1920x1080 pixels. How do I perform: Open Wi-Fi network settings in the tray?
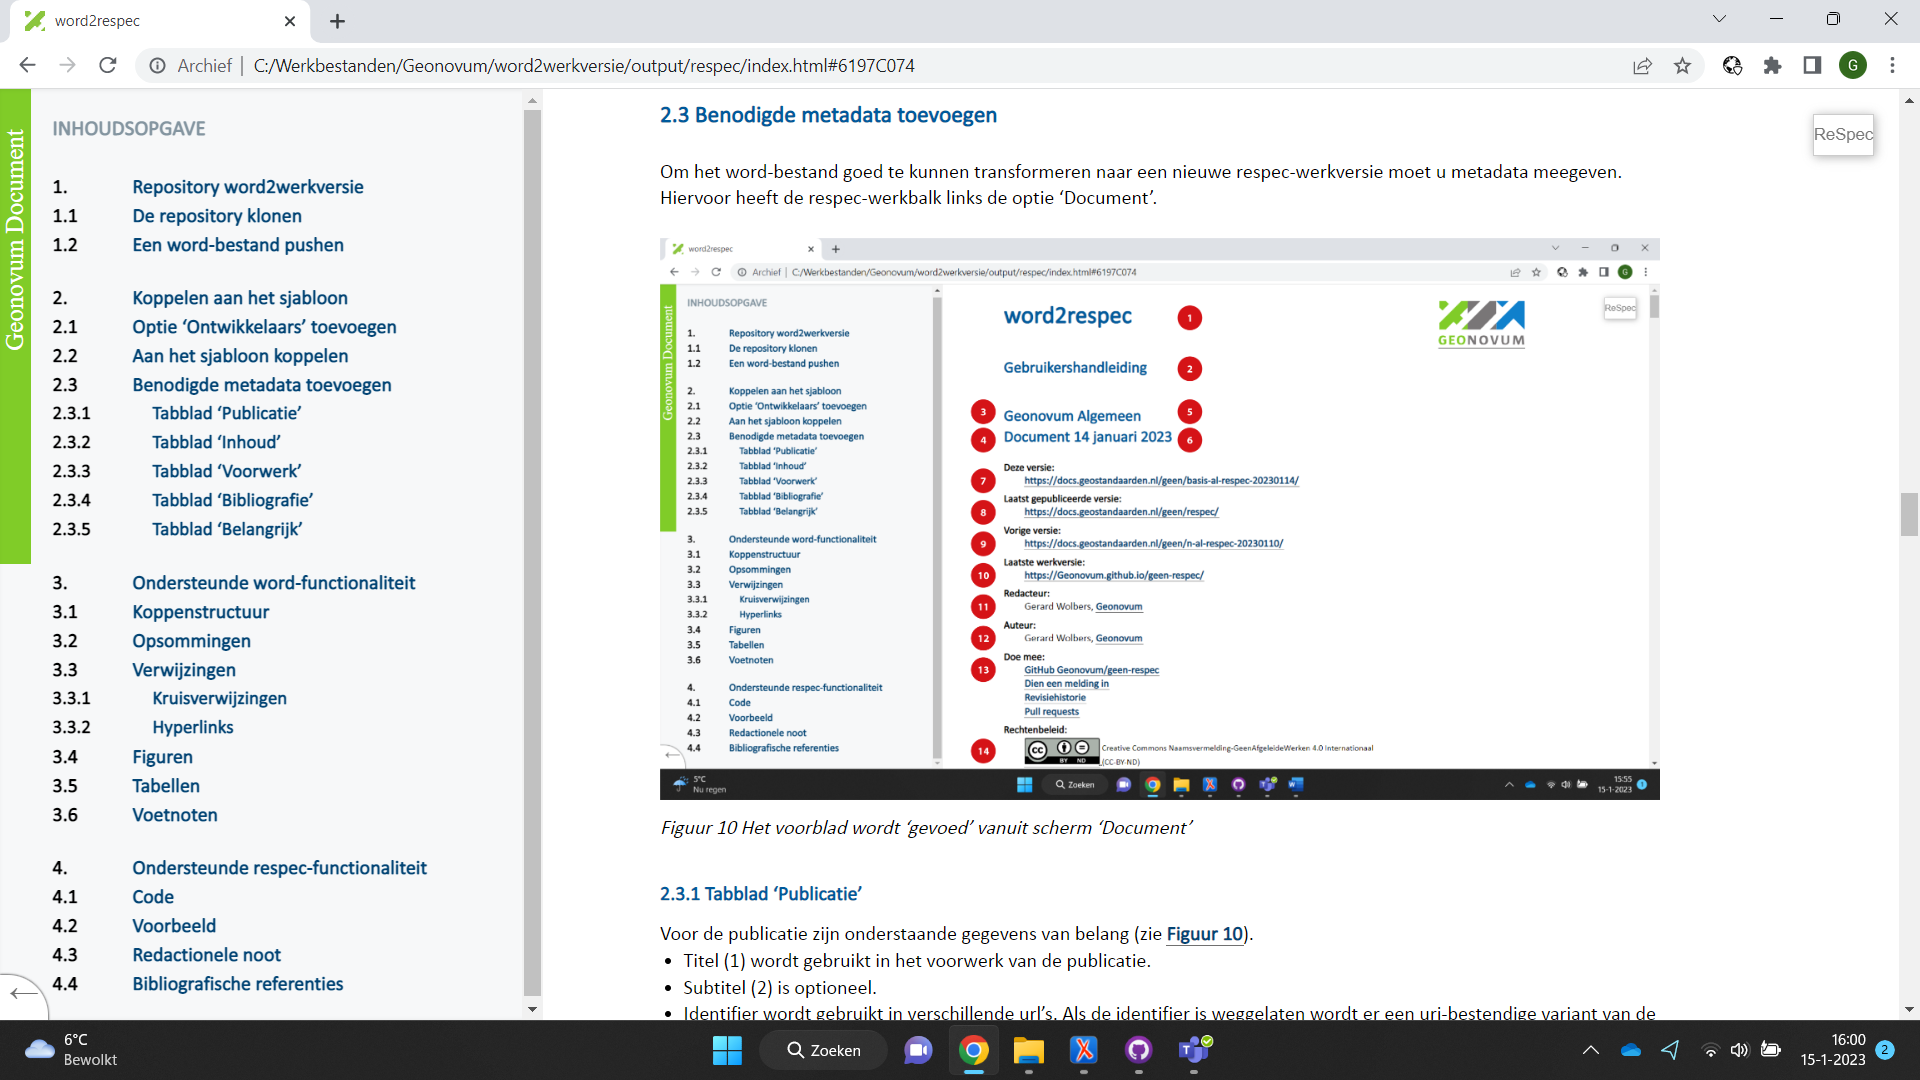point(1710,1050)
